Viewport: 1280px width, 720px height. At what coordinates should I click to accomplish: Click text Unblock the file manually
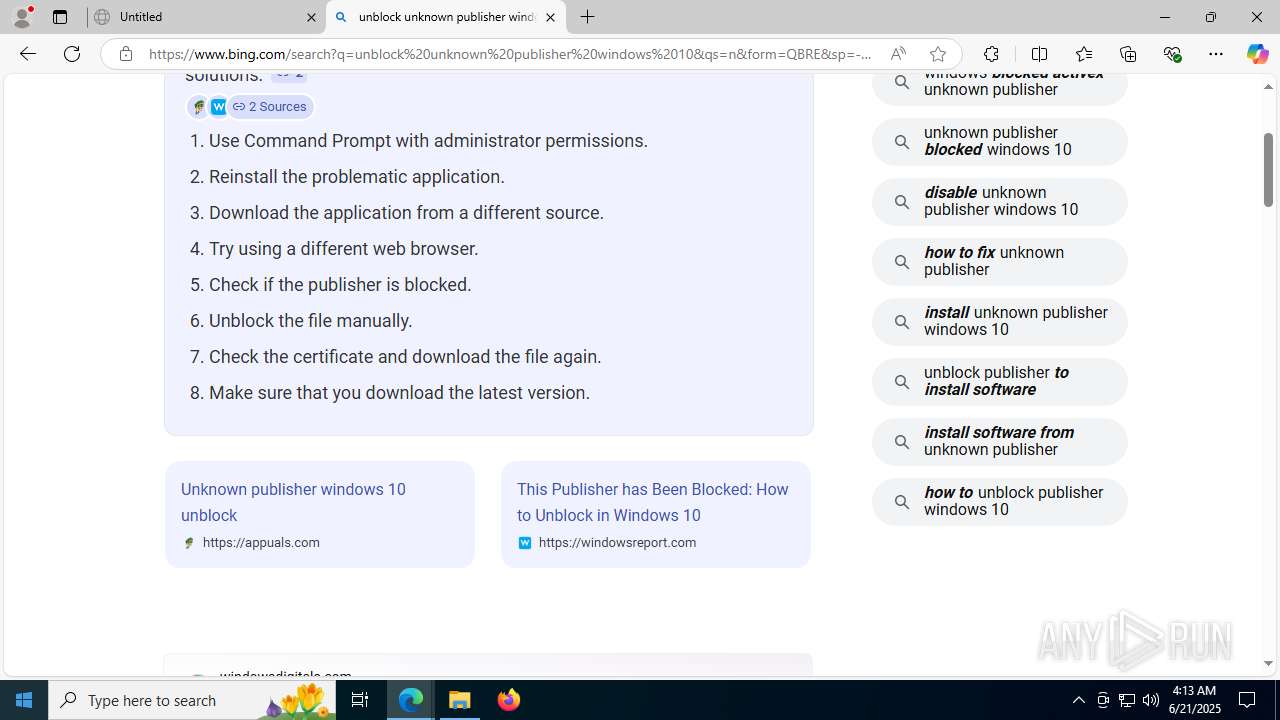[310, 321]
